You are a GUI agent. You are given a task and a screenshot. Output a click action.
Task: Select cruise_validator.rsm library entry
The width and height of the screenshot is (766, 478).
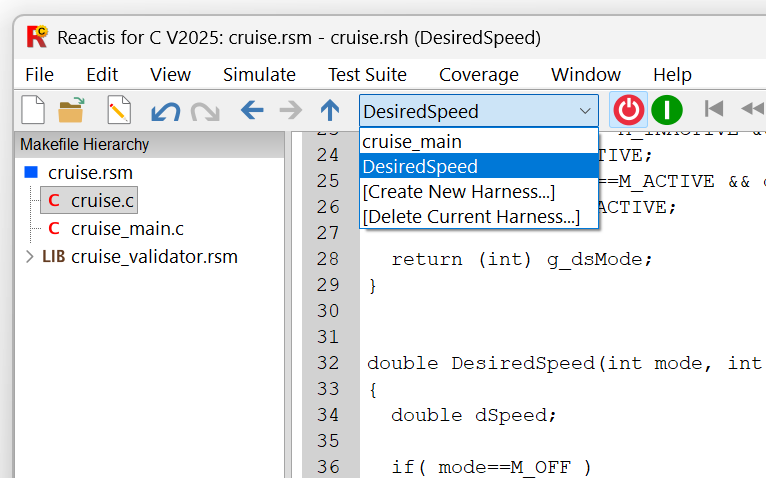[x=154, y=257]
